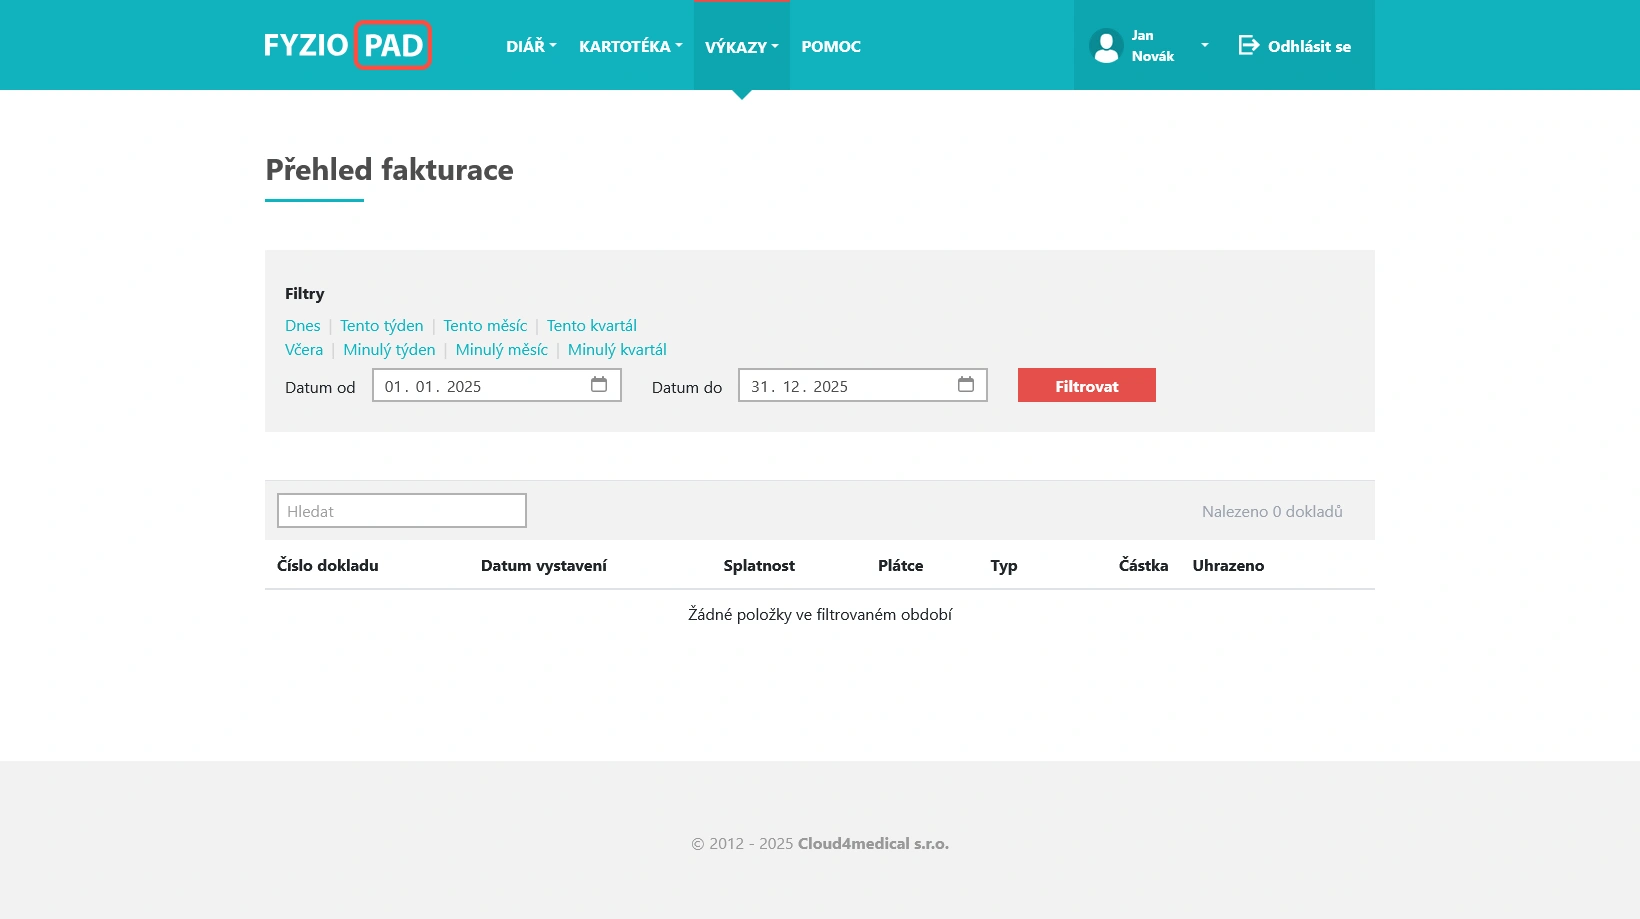Open the POMOC menu item
Screen dimensions: 1640x919
click(831, 46)
